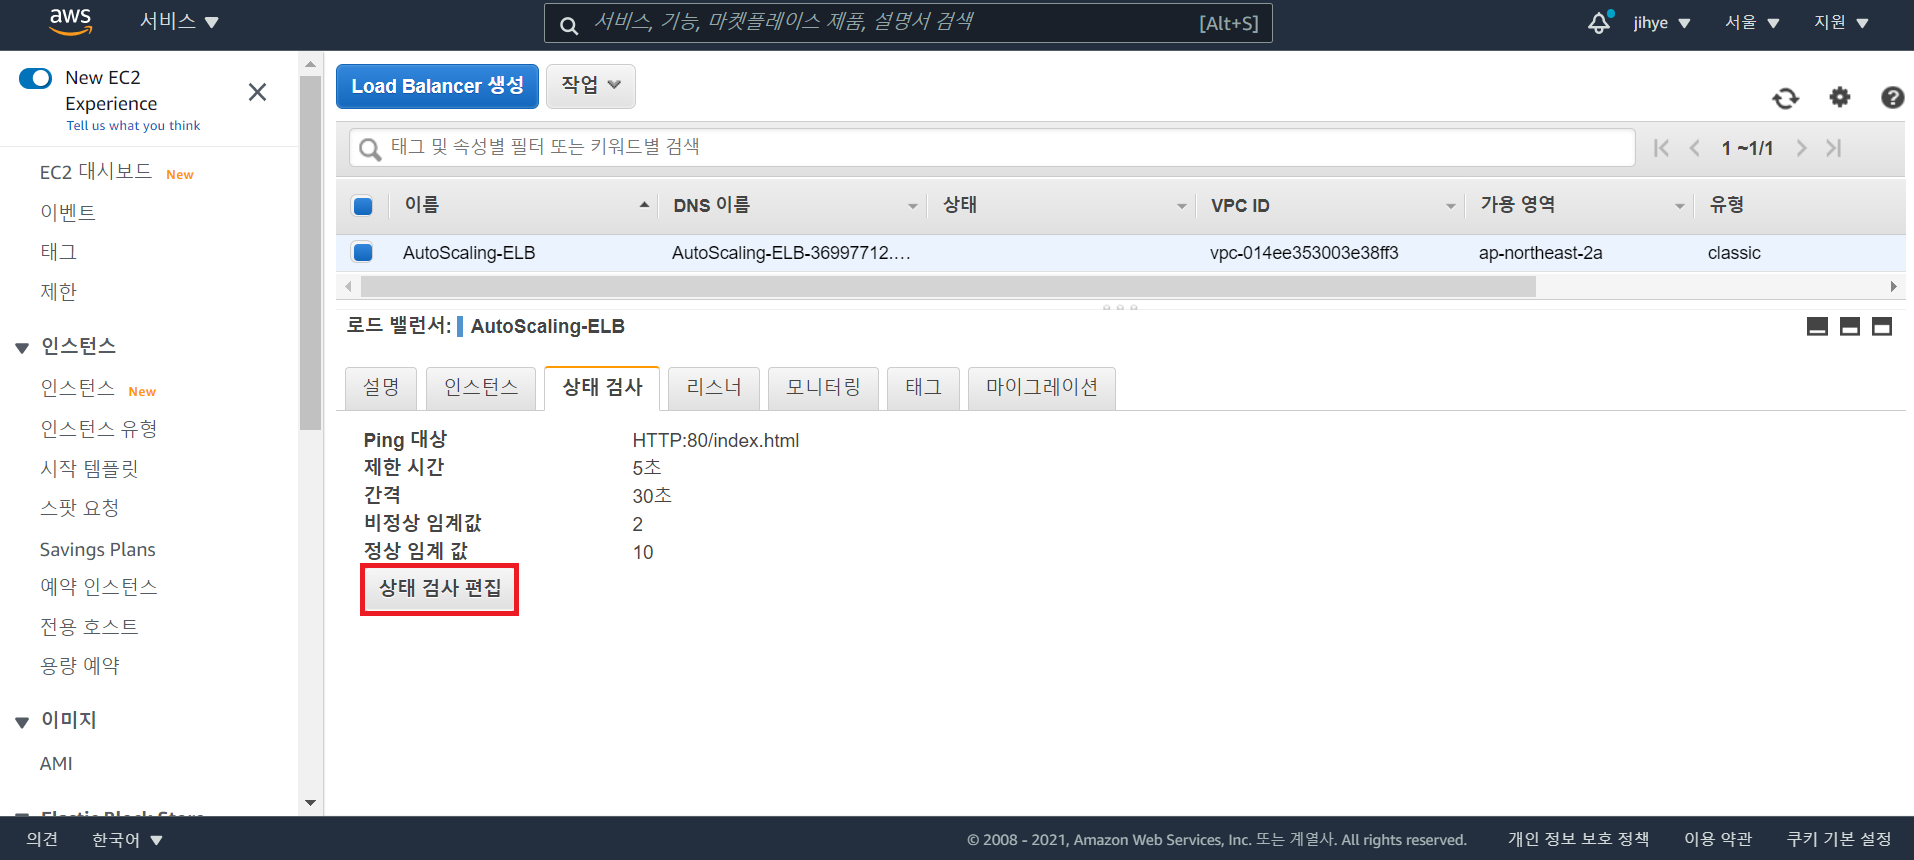Image resolution: width=1914 pixels, height=860 pixels.
Task: Open the DNS 이름 column sort arrow
Action: [912, 206]
